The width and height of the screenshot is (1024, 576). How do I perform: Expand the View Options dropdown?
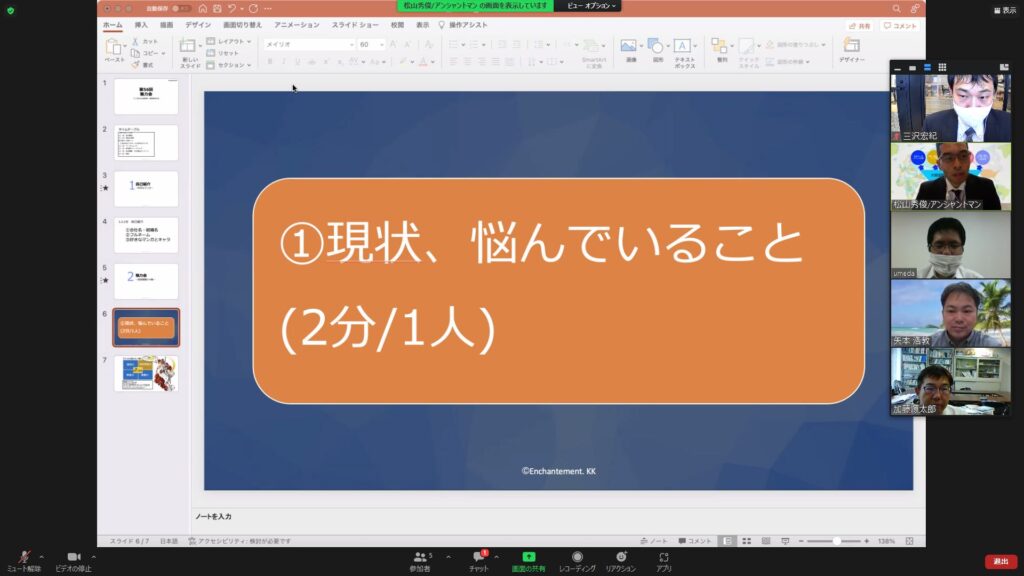coord(592,5)
